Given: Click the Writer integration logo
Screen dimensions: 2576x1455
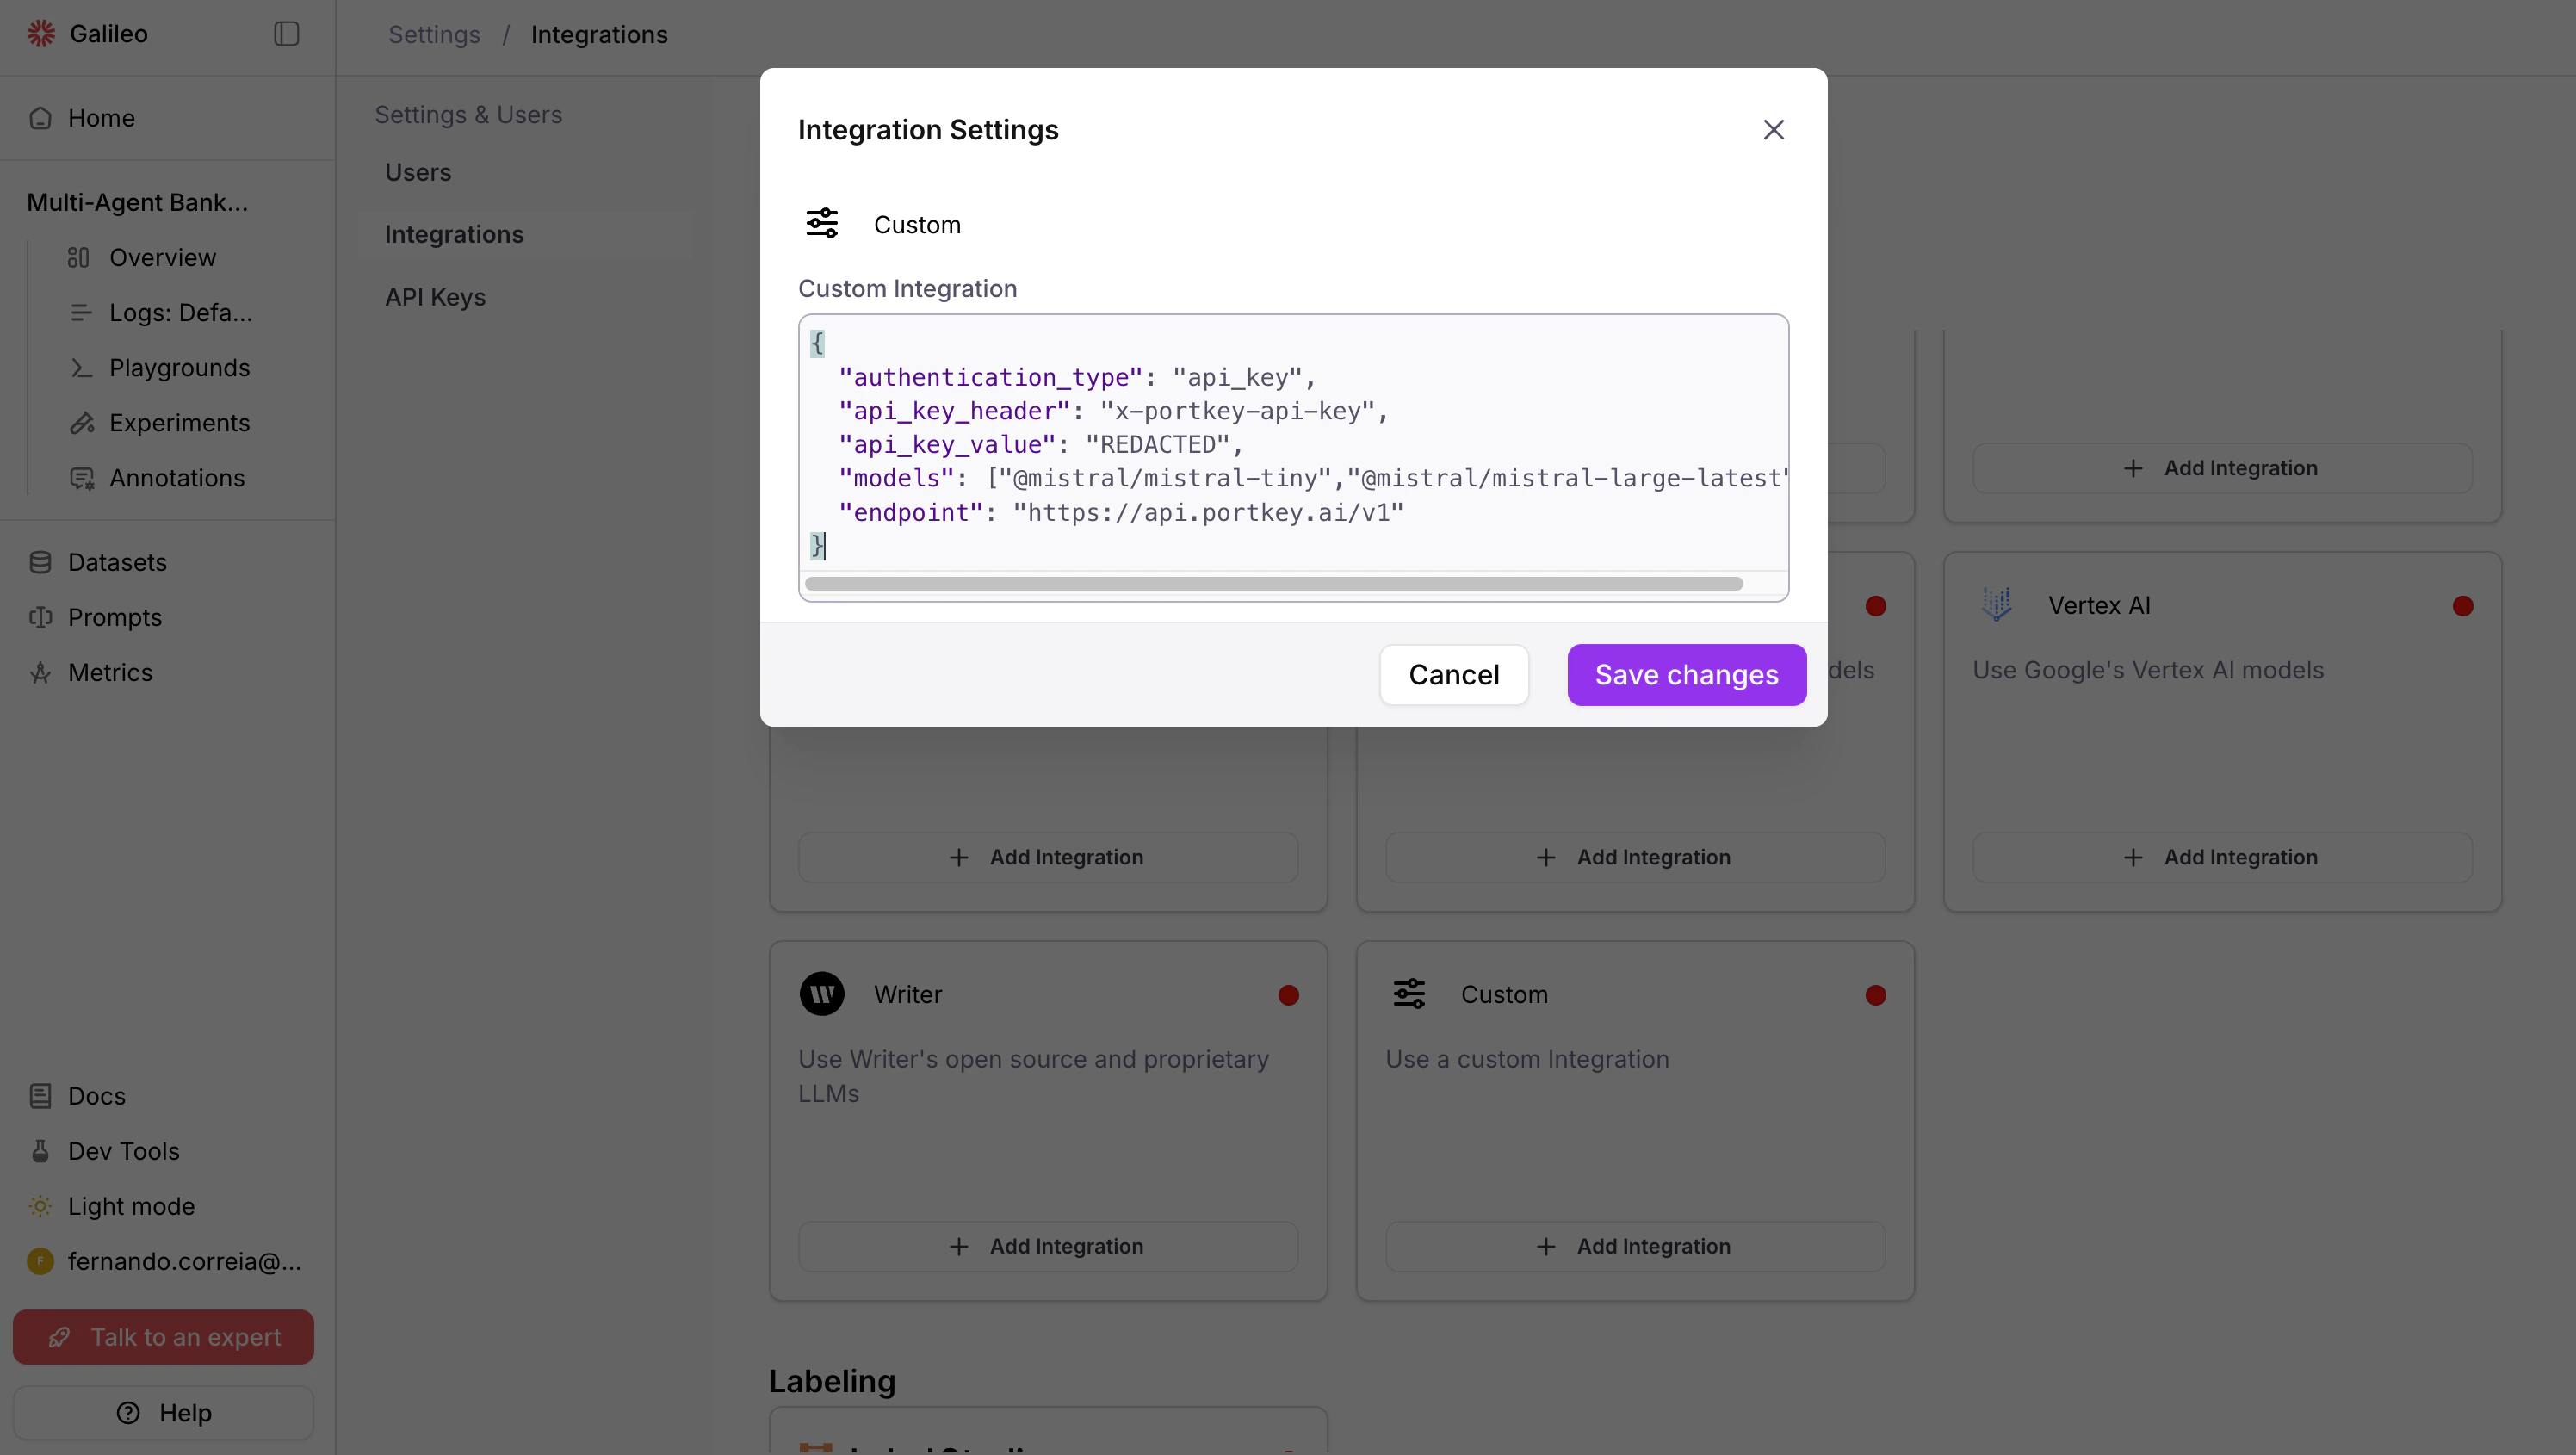Looking at the screenshot, I should click(821, 993).
